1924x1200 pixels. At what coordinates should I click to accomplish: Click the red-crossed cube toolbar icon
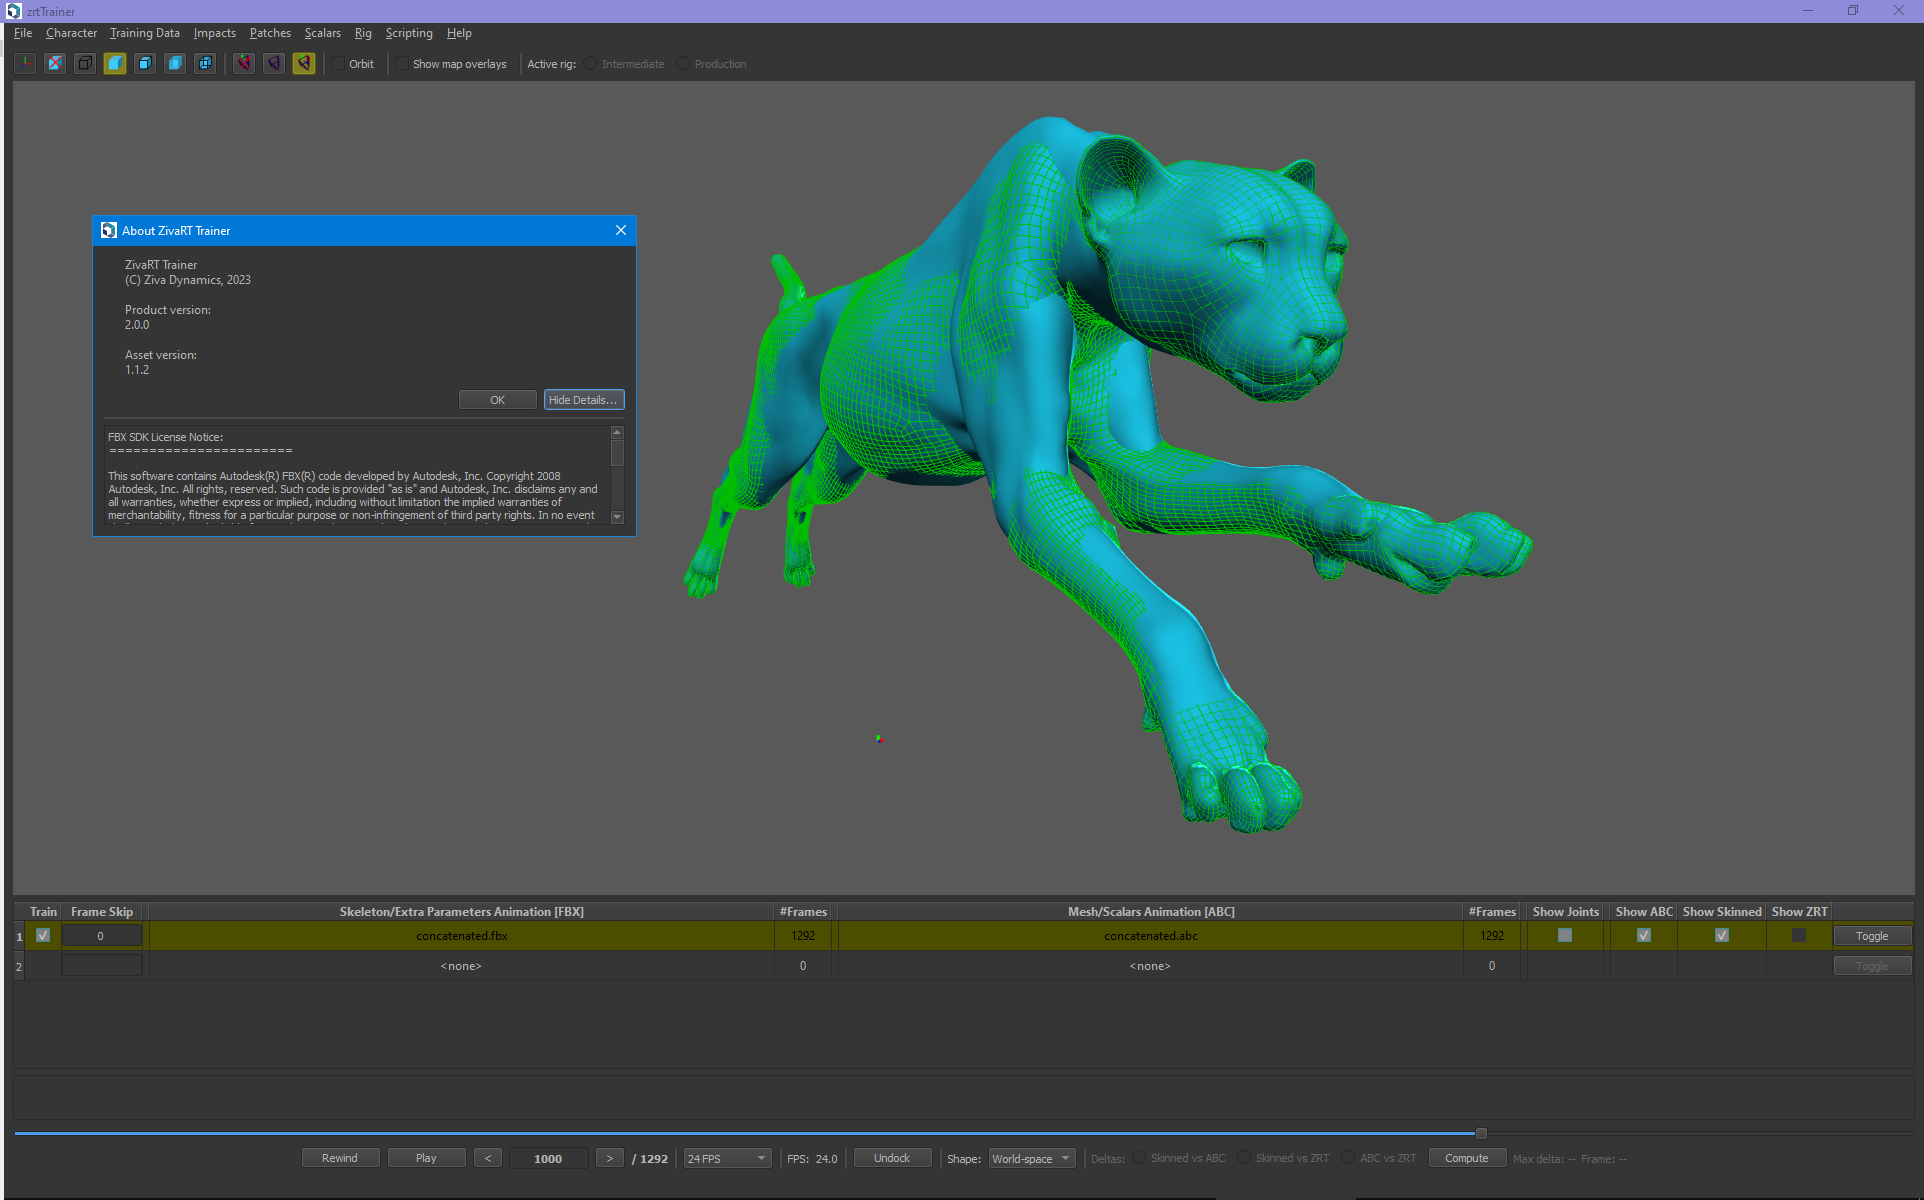(55, 63)
